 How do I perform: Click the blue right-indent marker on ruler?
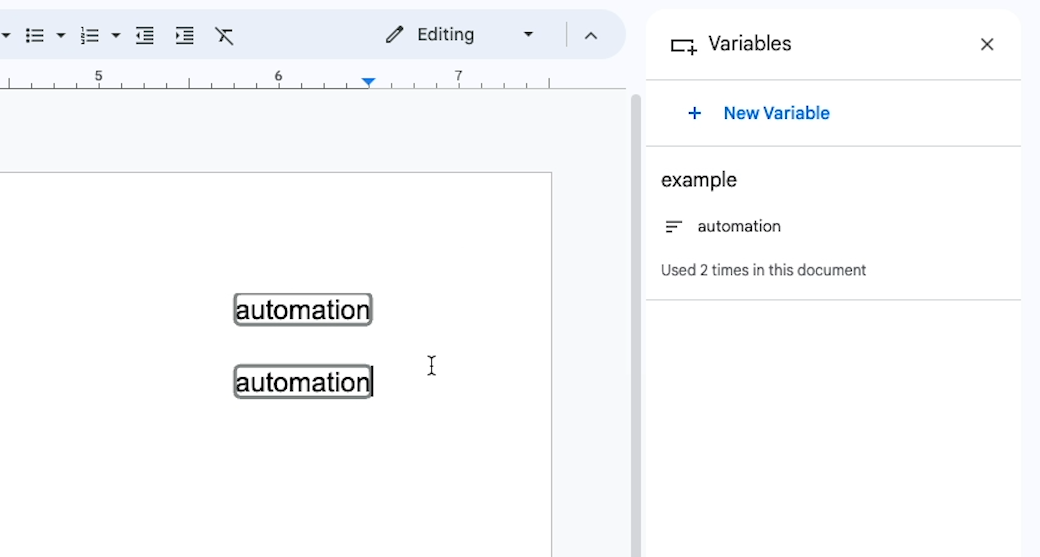coord(369,82)
